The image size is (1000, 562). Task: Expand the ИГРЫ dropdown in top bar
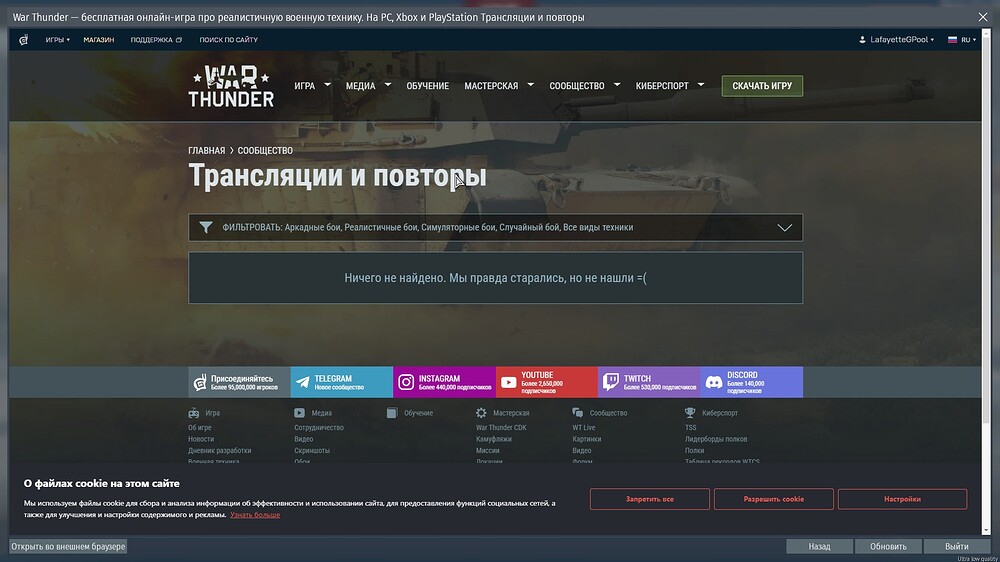[x=57, y=40]
